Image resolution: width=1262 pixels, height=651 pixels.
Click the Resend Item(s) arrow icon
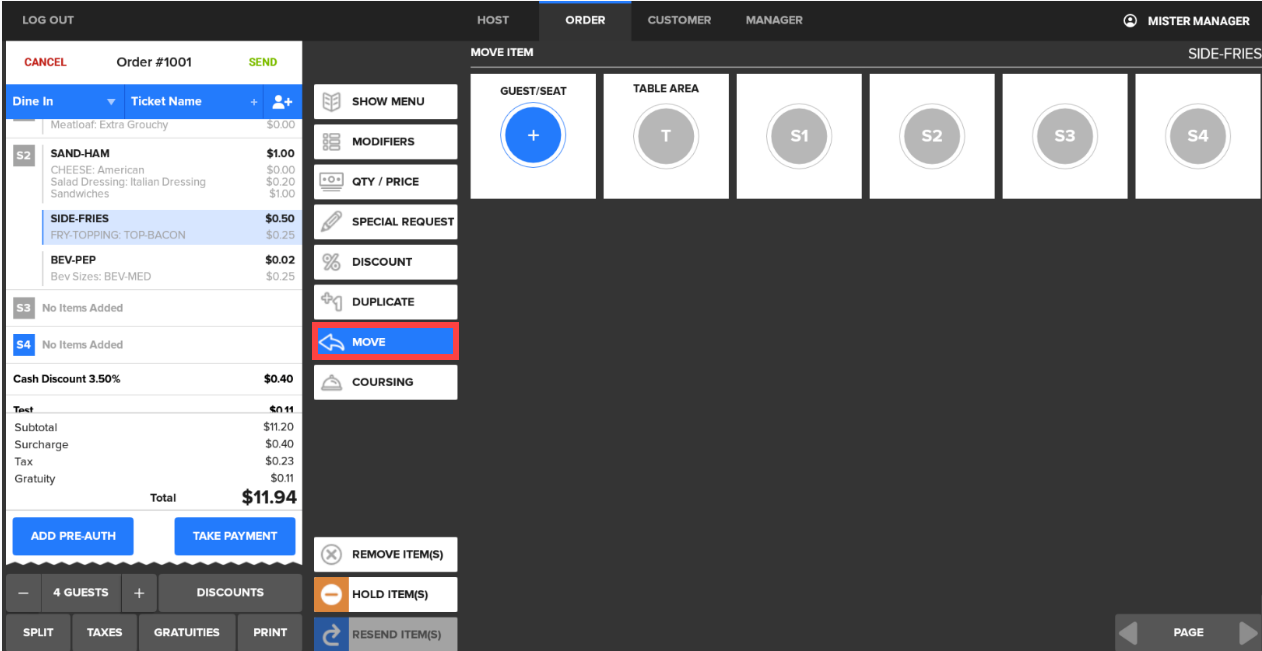[x=331, y=634]
